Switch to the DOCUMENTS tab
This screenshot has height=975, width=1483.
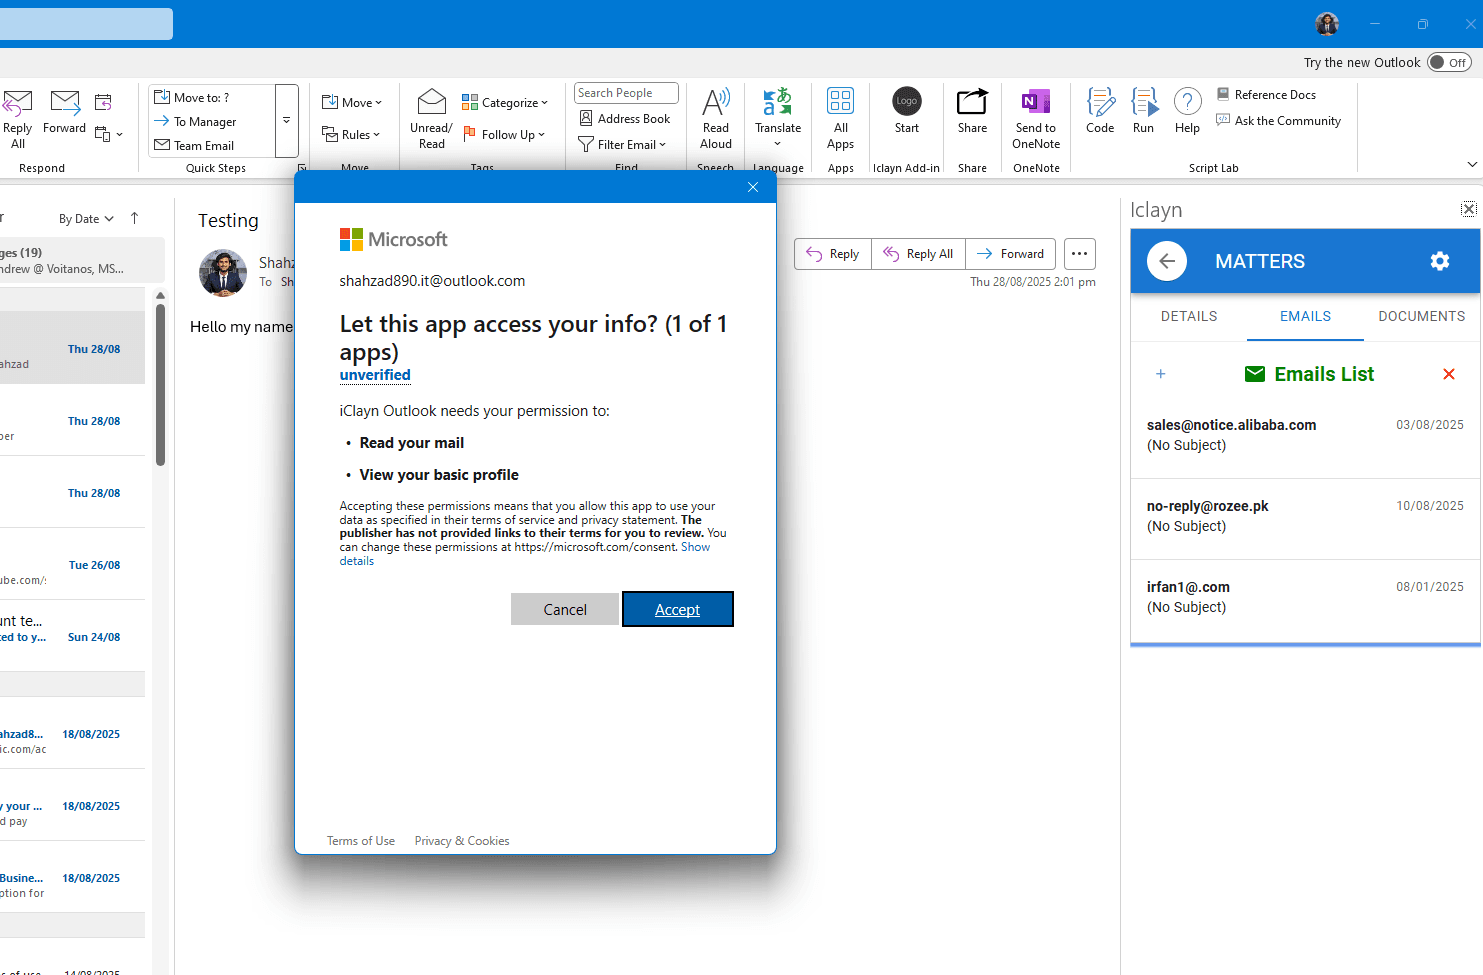tap(1422, 316)
